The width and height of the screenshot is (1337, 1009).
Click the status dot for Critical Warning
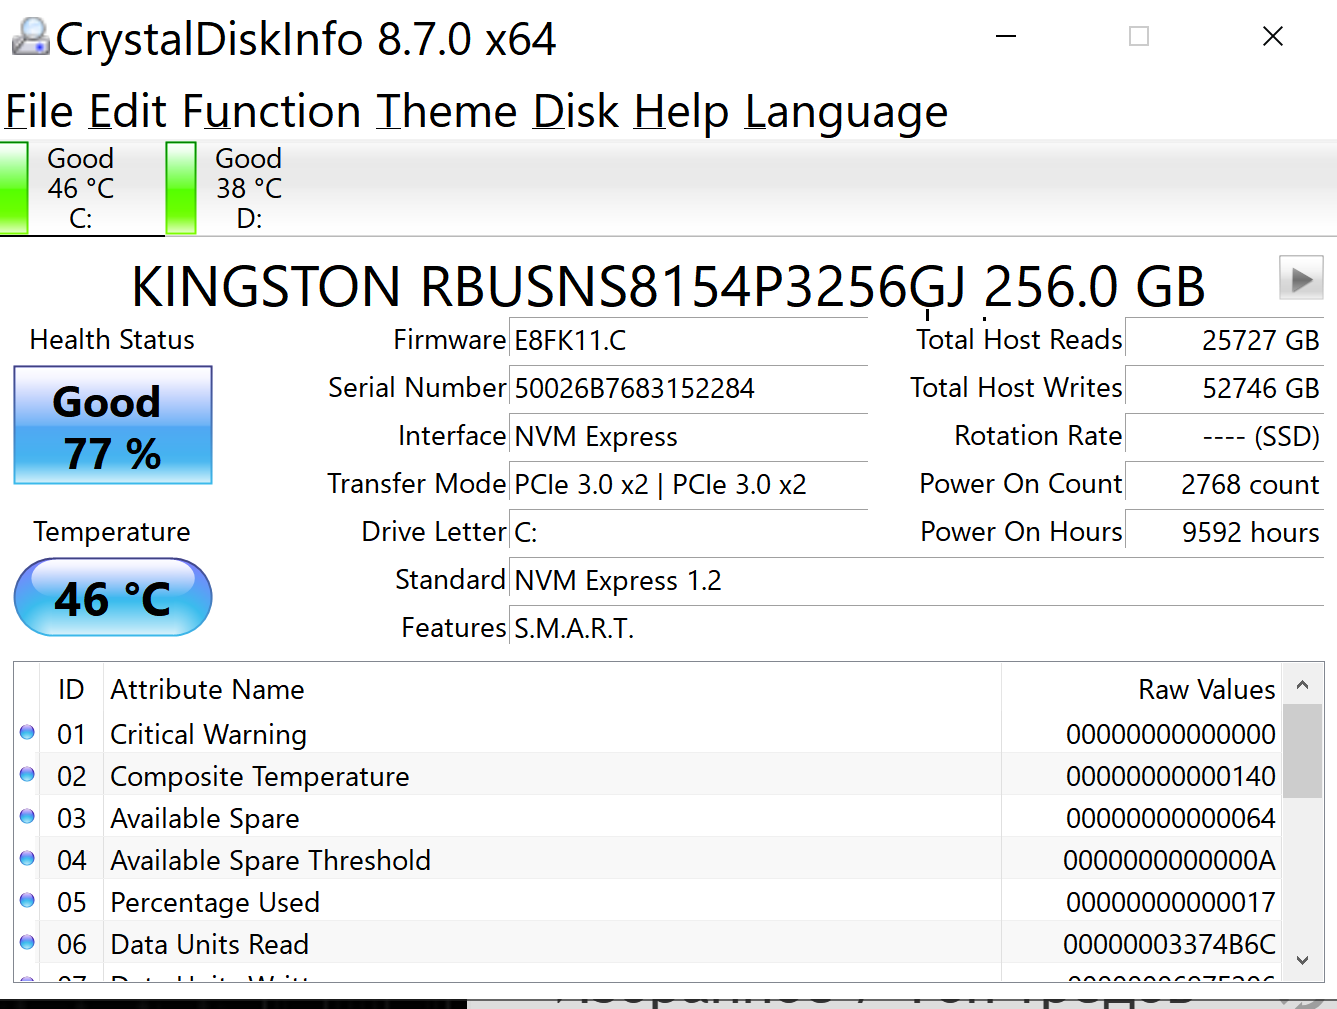pyautogui.click(x=27, y=733)
